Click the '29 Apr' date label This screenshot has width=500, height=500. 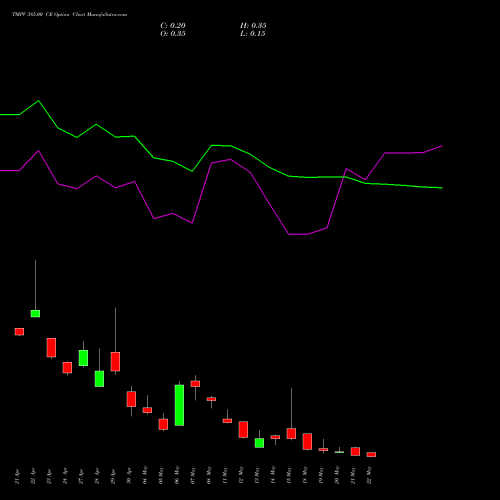click(113, 477)
